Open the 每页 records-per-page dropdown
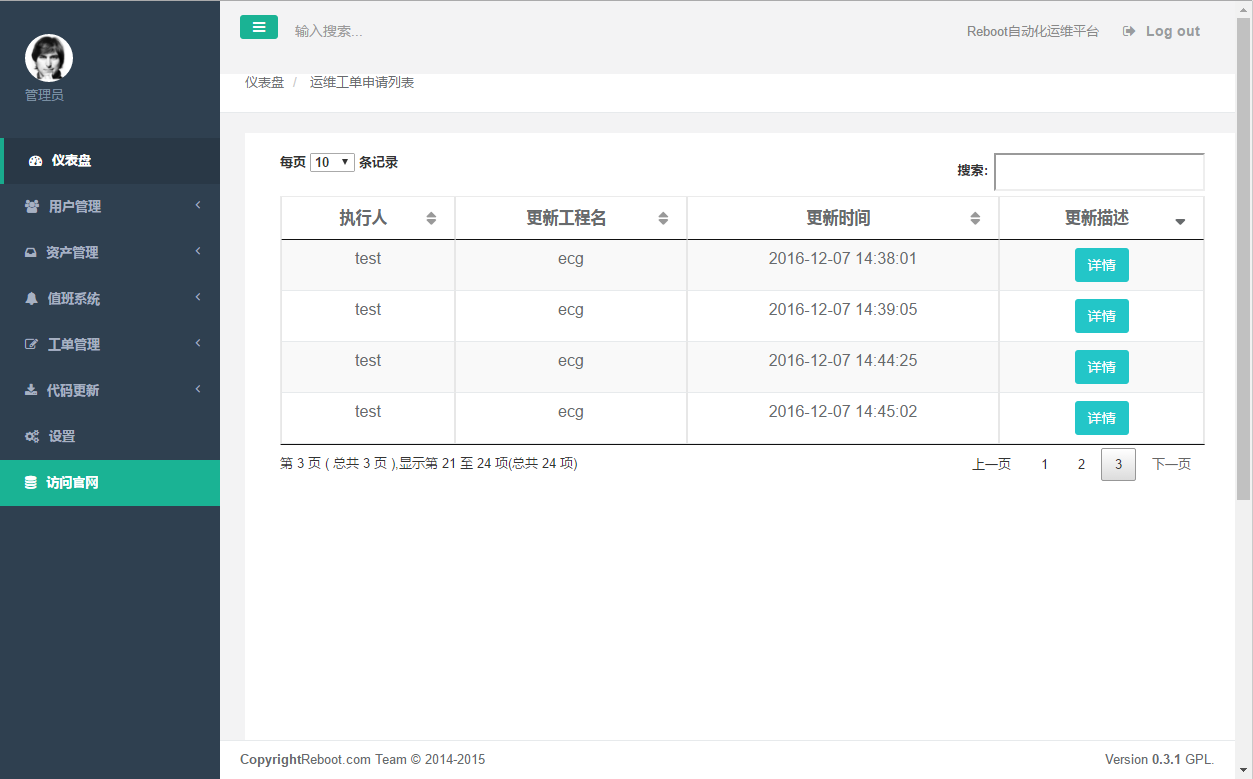This screenshot has width=1253, height=779. click(331, 161)
